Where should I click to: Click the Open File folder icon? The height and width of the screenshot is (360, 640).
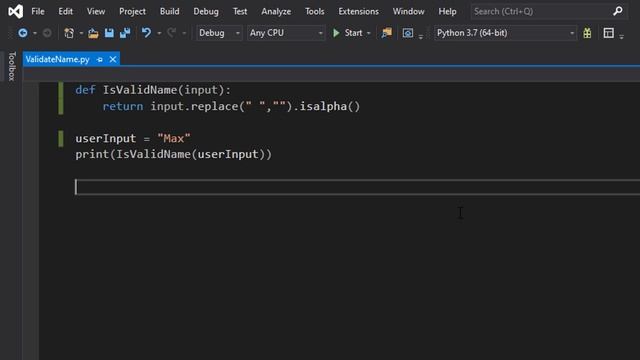pyautogui.click(x=93, y=33)
